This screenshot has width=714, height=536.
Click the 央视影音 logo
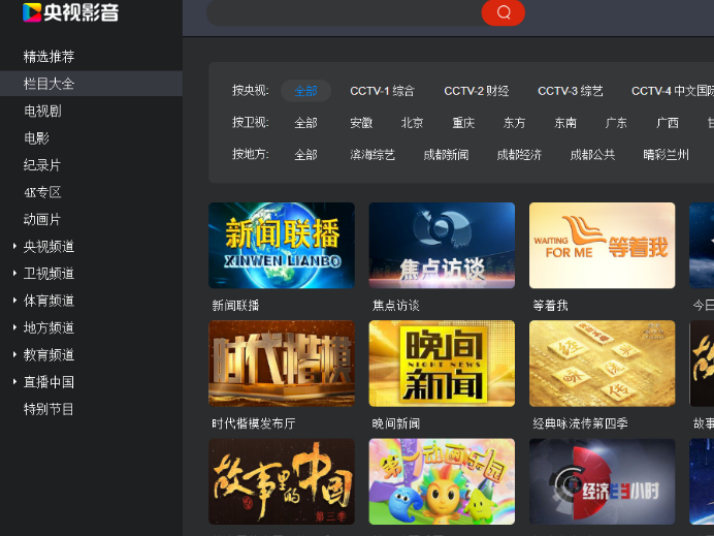click(x=71, y=12)
